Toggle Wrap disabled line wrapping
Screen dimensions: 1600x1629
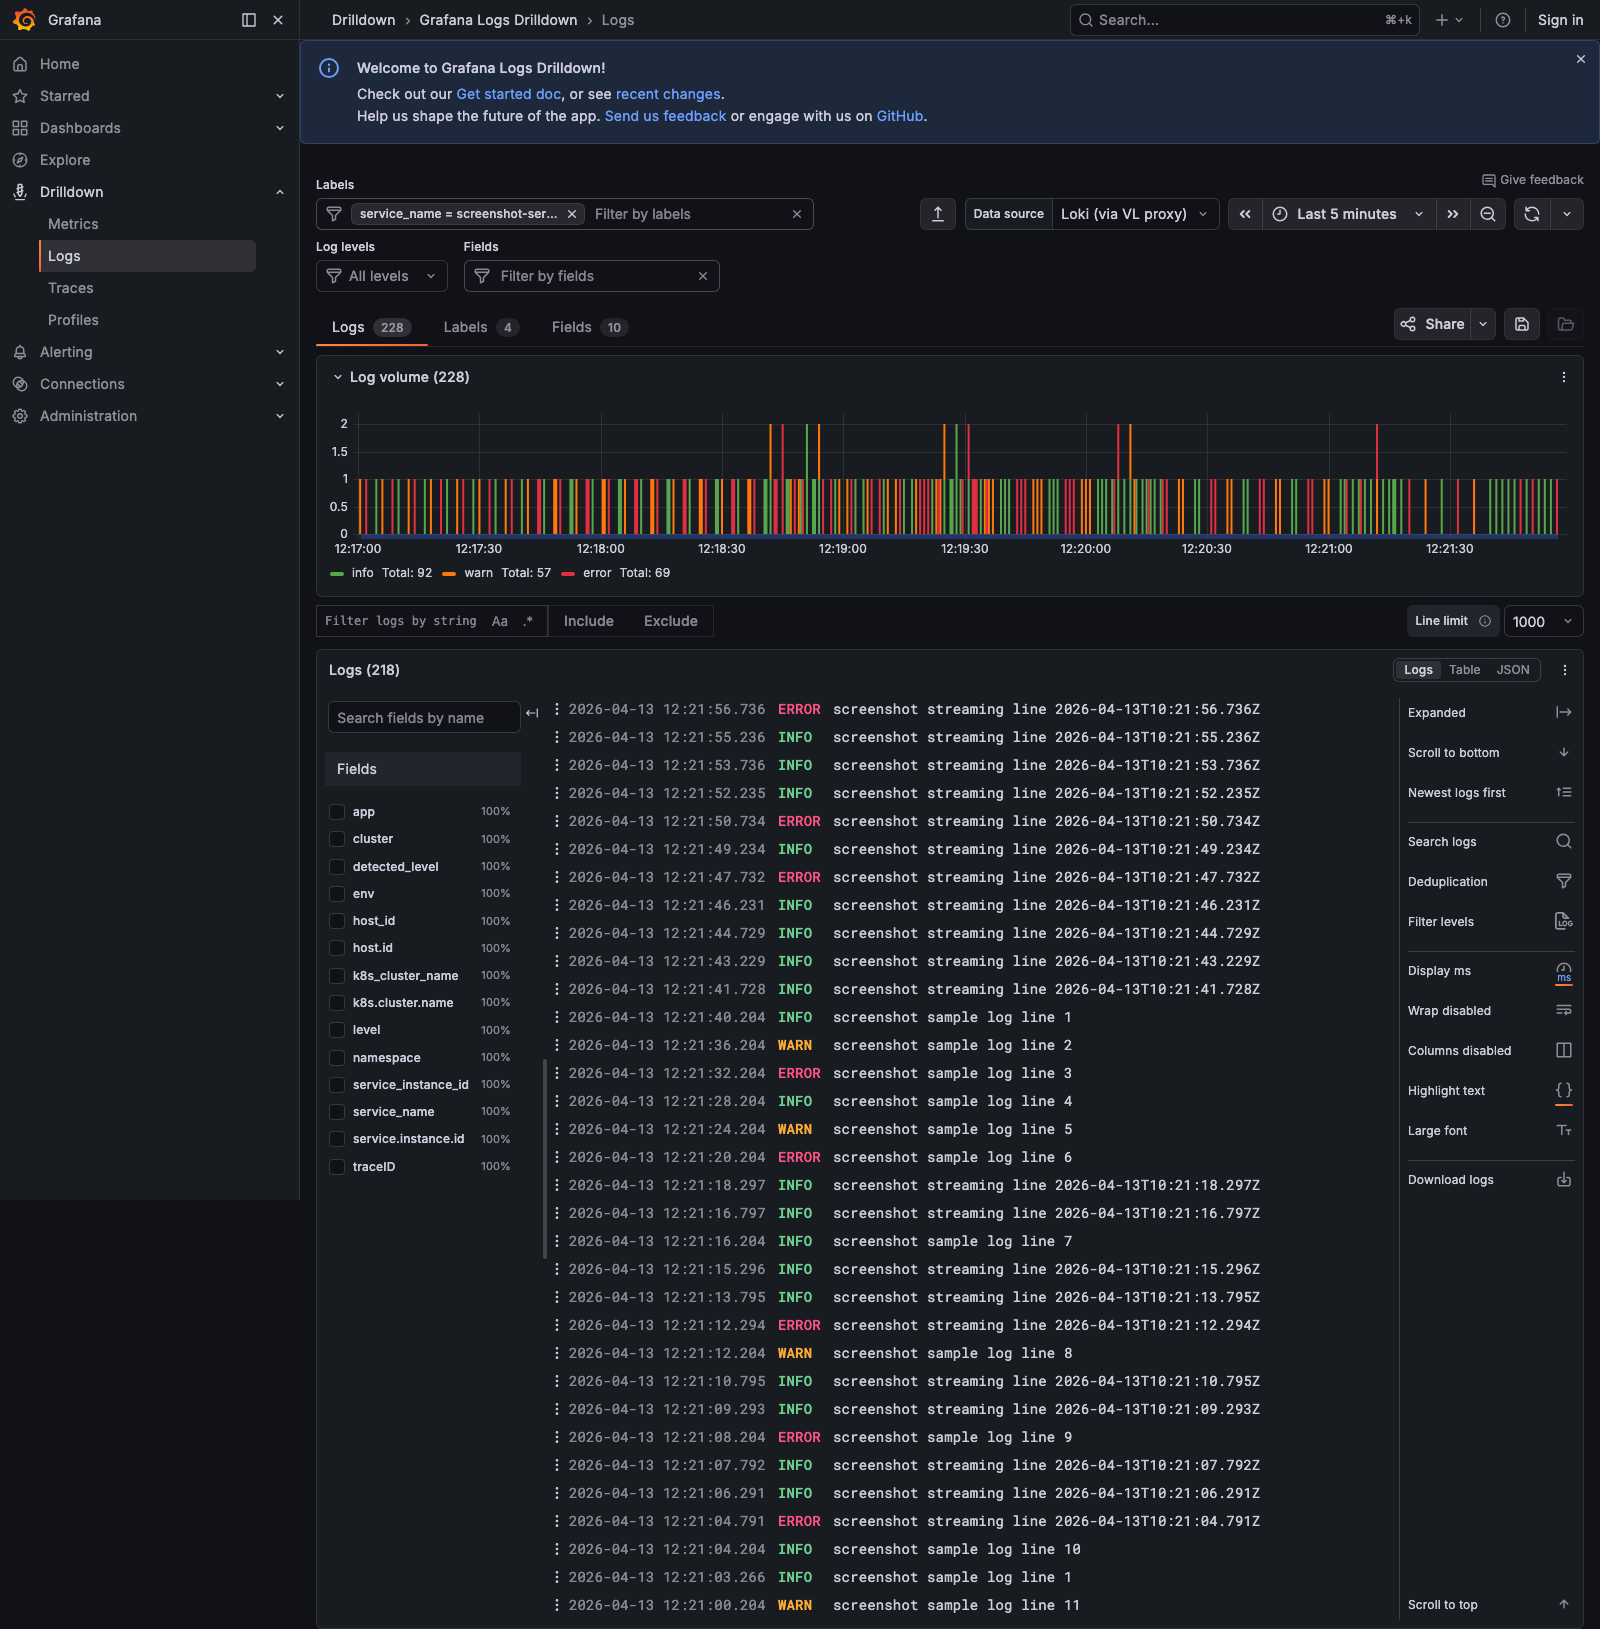pyautogui.click(x=1564, y=1010)
